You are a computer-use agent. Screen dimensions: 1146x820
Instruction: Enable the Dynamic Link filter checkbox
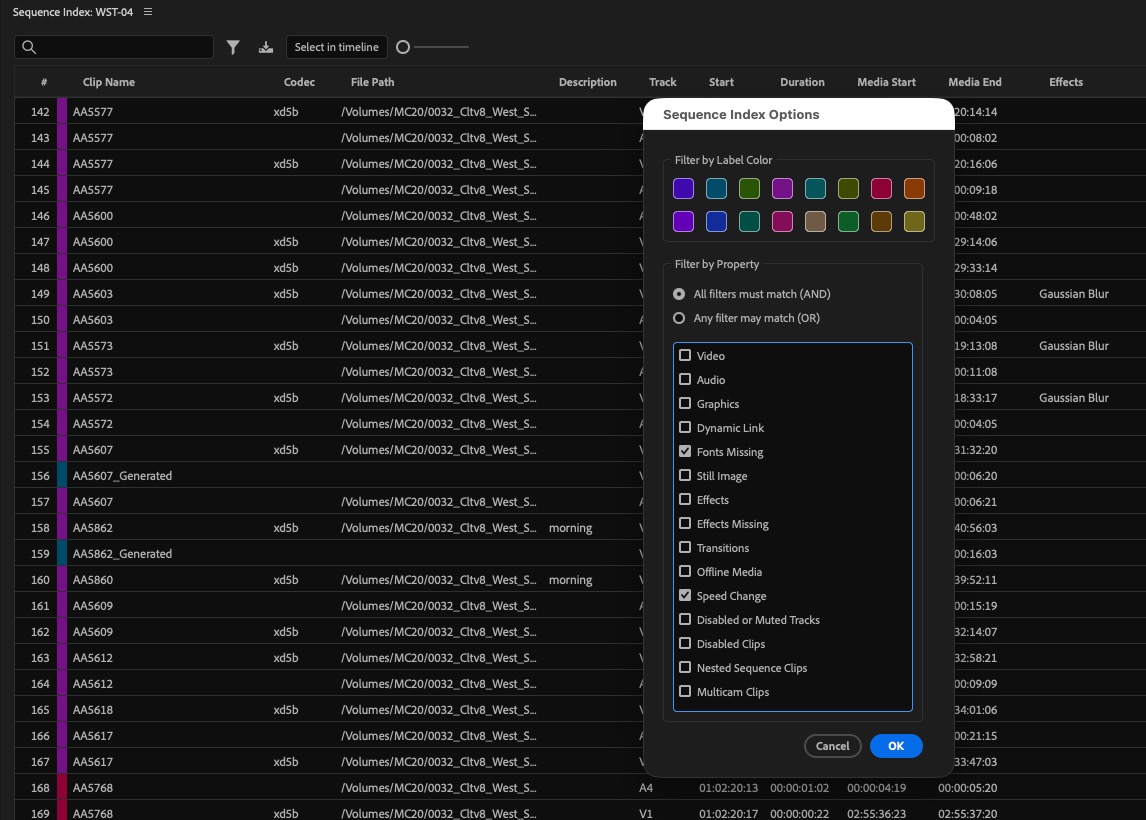point(685,428)
